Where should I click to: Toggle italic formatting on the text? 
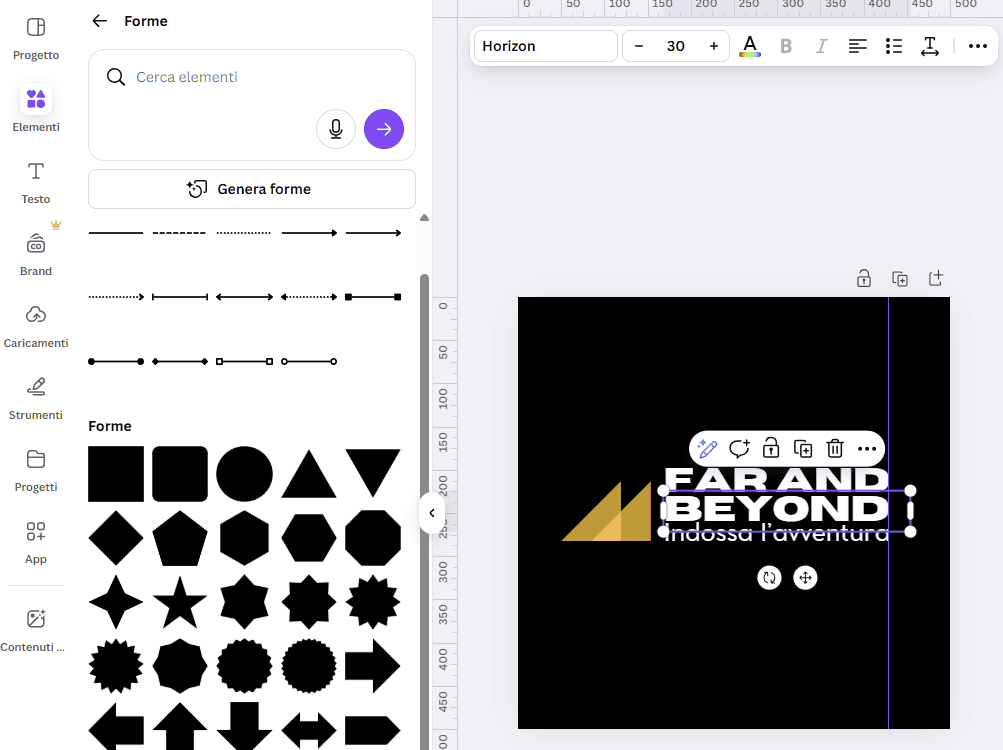point(822,46)
